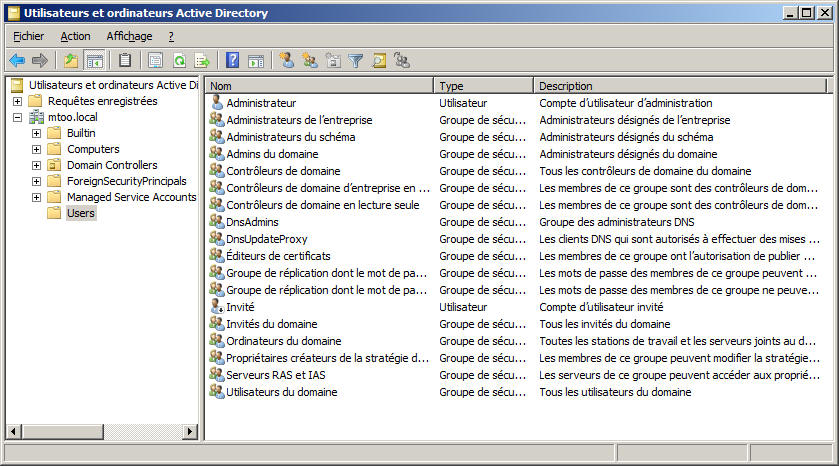Create a new user toolbar icon
This screenshot has height=466, width=839.
(287, 60)
